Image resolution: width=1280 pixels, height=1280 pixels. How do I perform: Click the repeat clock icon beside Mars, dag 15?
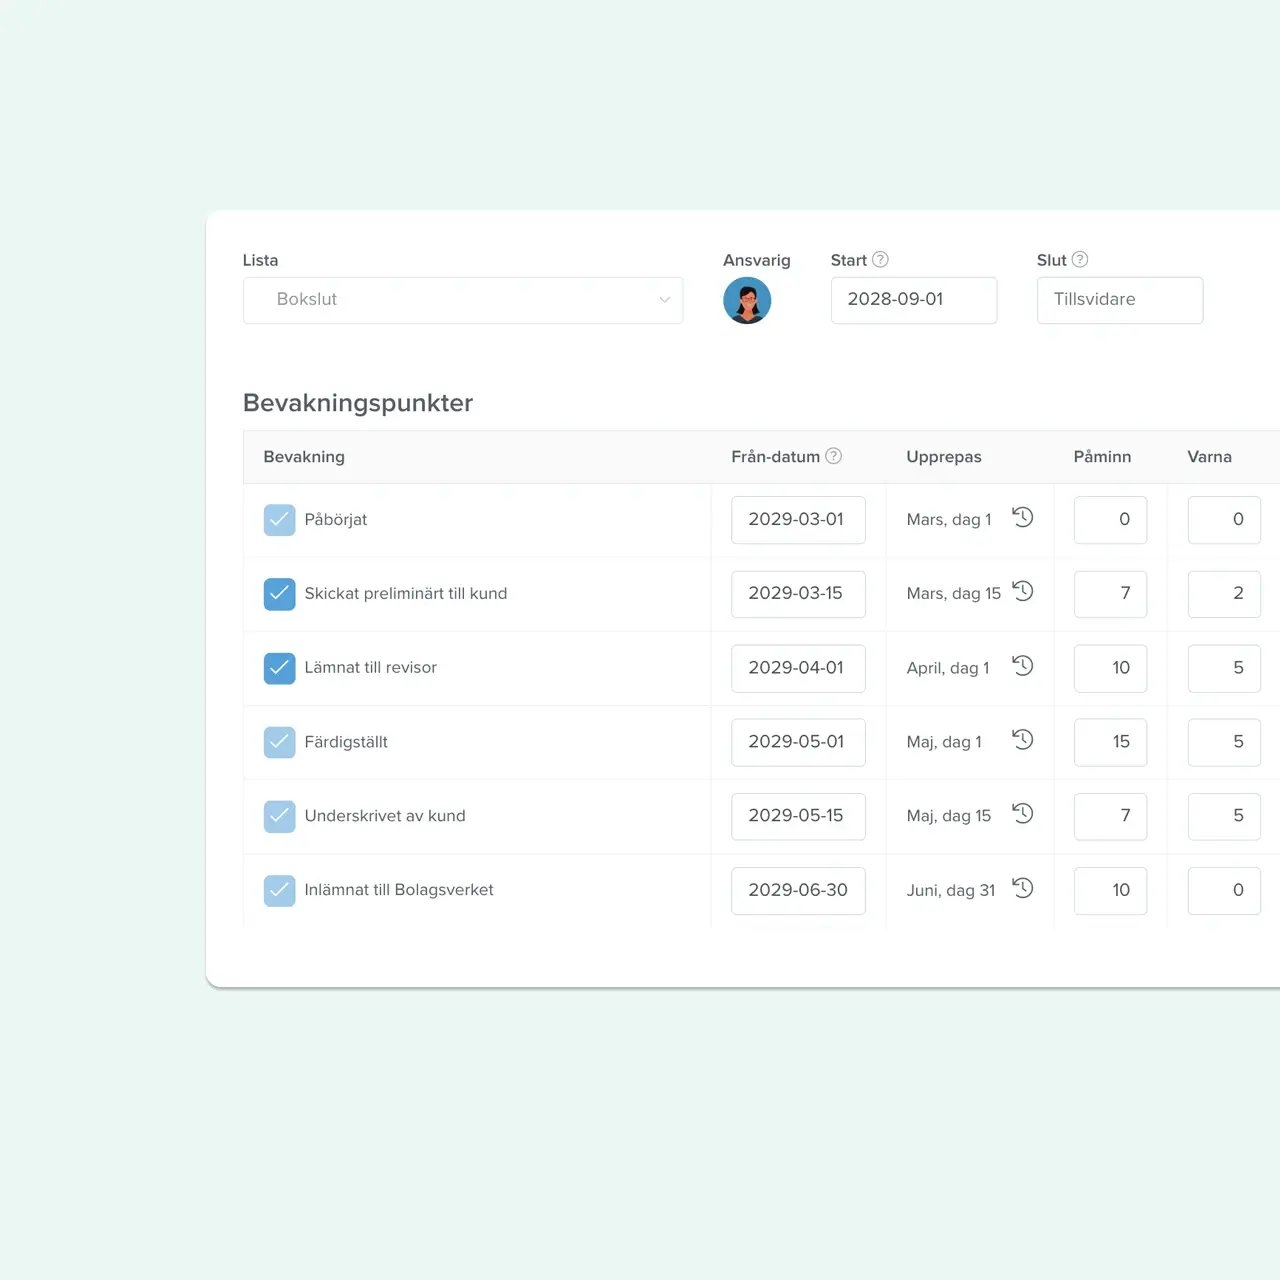tap(1022, 592)
